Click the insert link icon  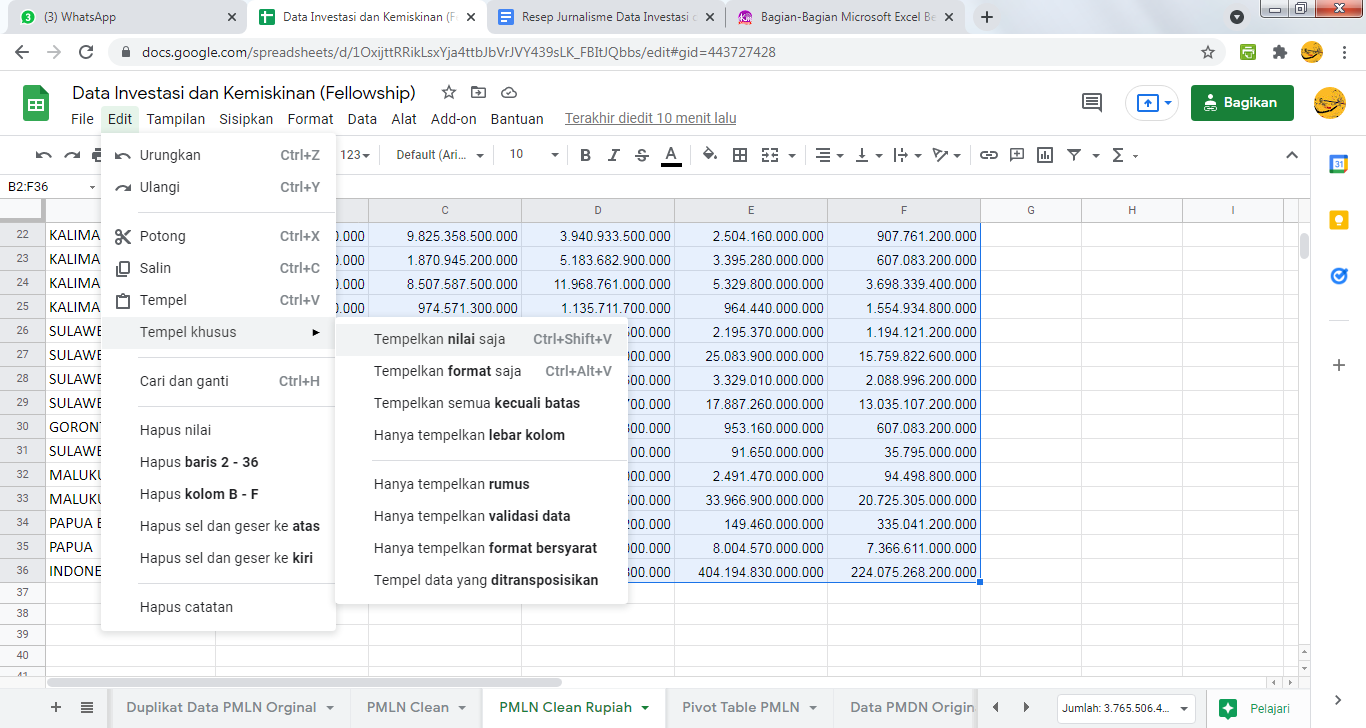pyautogui.click(x=989, y=155)
